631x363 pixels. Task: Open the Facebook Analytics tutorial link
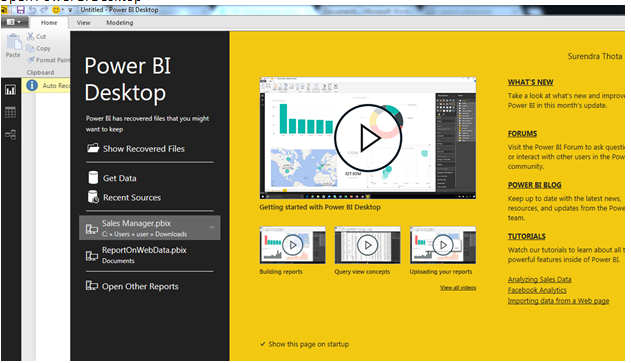click(537, 290)
